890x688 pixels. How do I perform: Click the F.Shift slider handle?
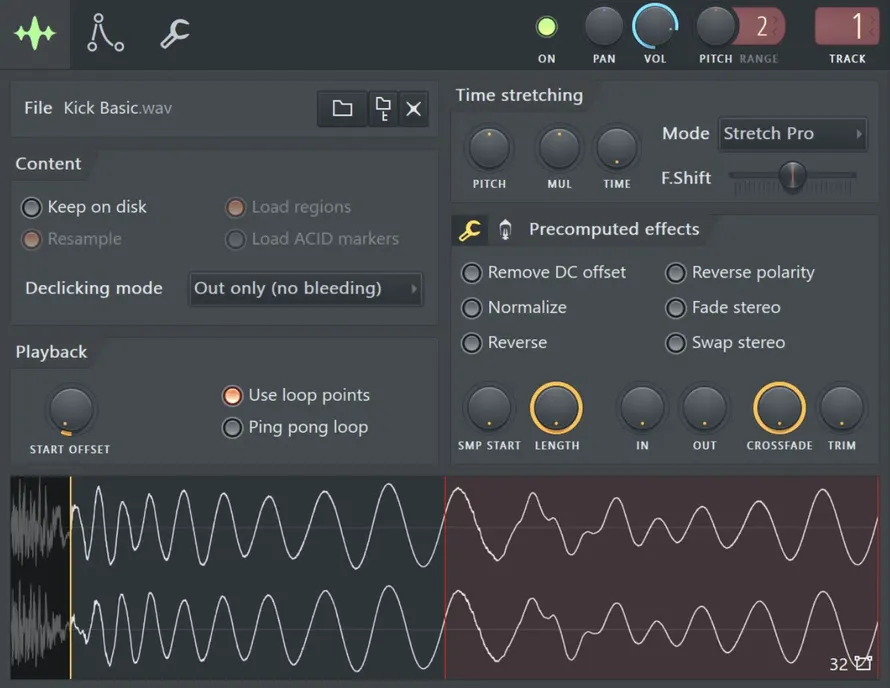792,175
